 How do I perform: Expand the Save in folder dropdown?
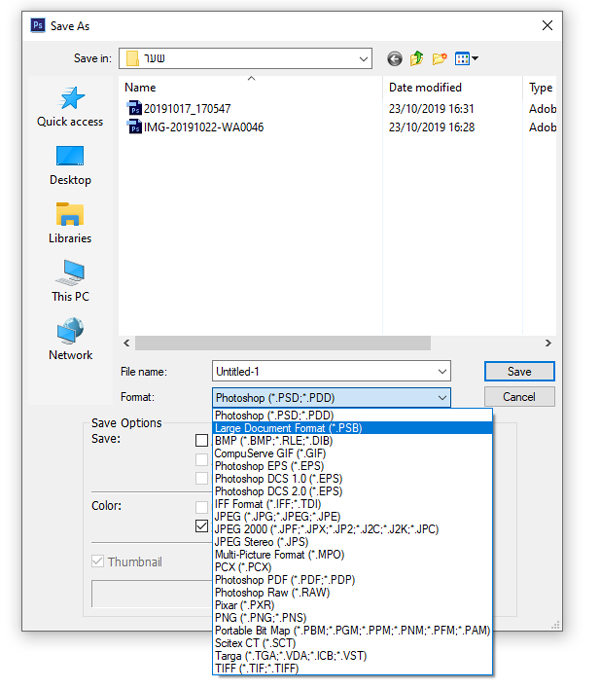pyautogui.click(x=363, y=58)
